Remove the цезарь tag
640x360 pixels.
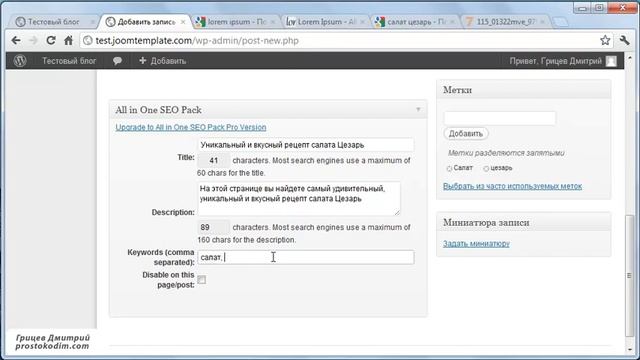pos(486,168)
